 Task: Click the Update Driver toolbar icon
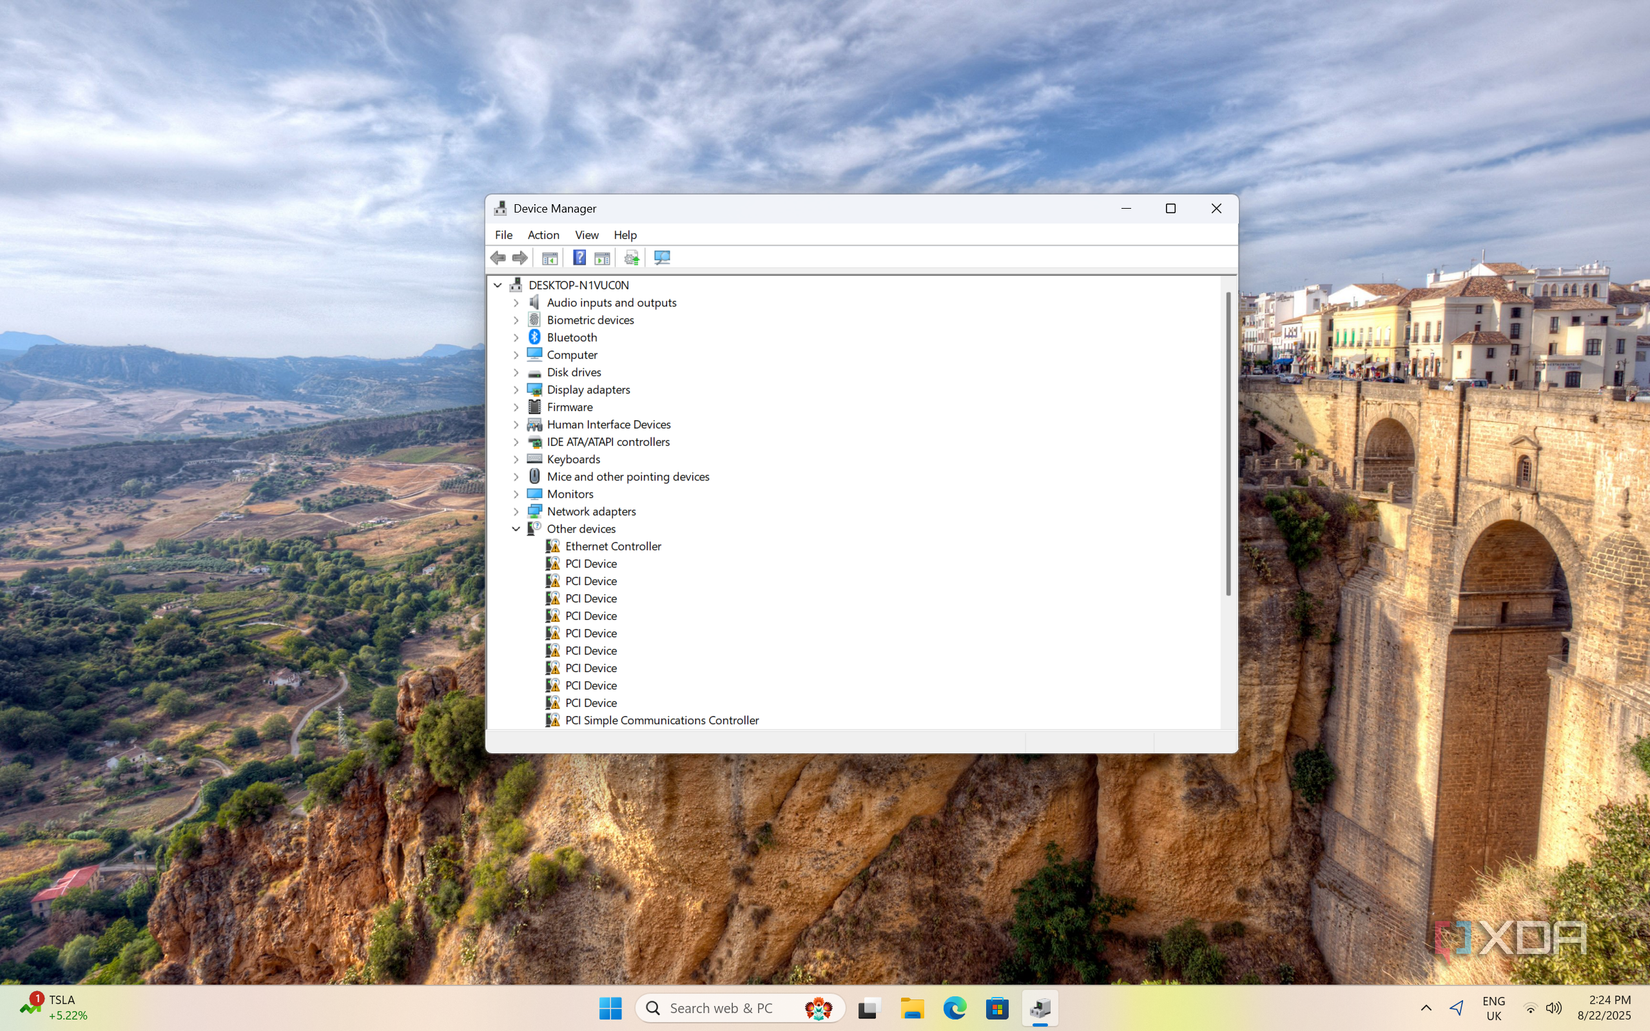click(x=631, y=257)
